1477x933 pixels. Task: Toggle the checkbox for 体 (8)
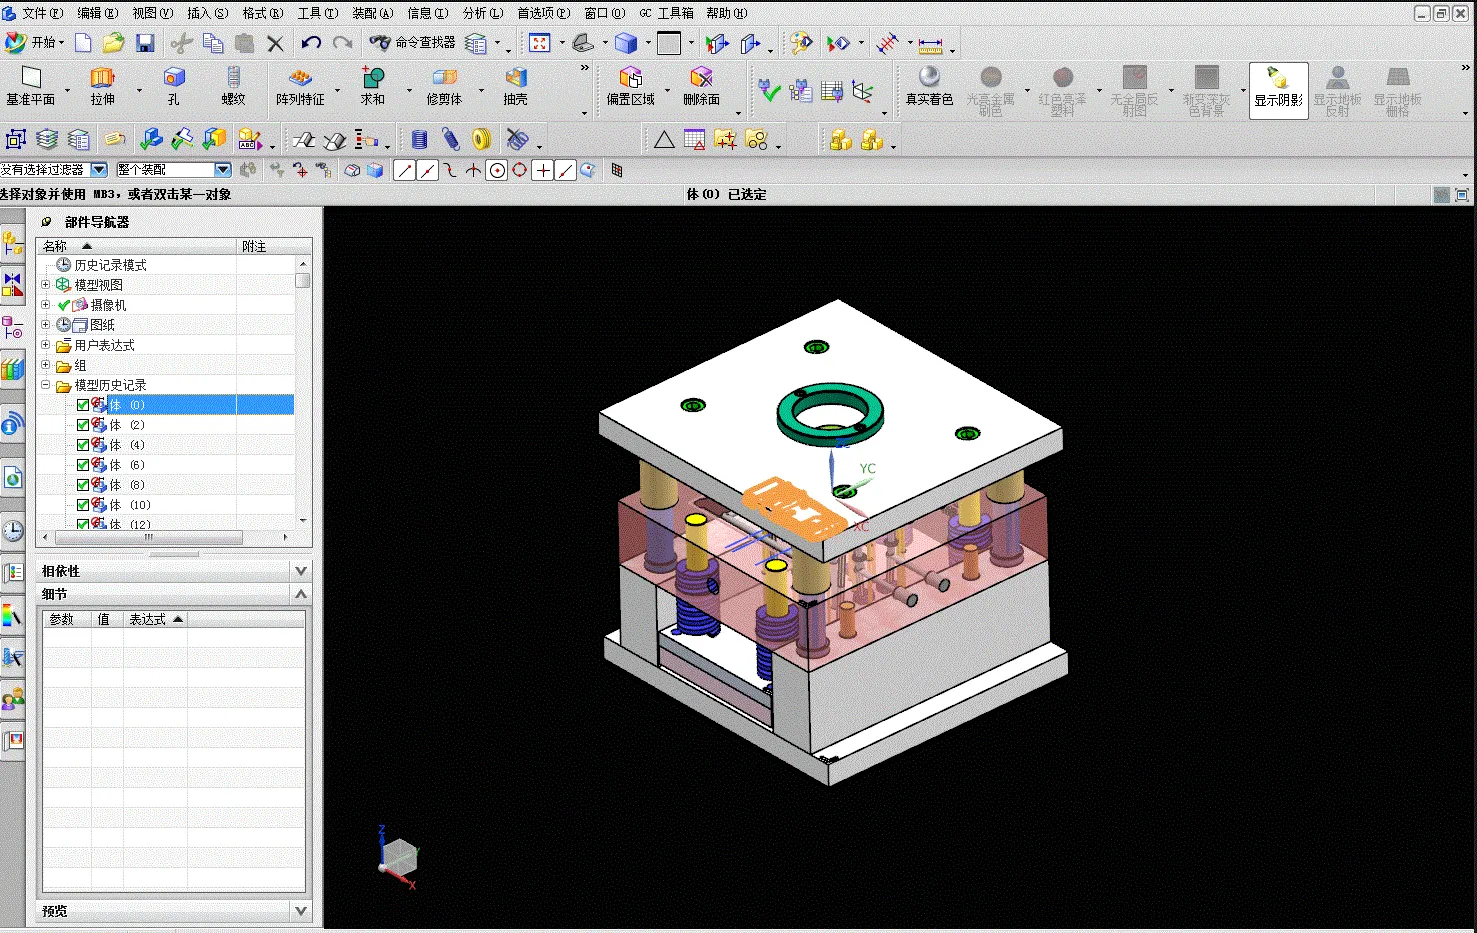click(x=83, y=485)
